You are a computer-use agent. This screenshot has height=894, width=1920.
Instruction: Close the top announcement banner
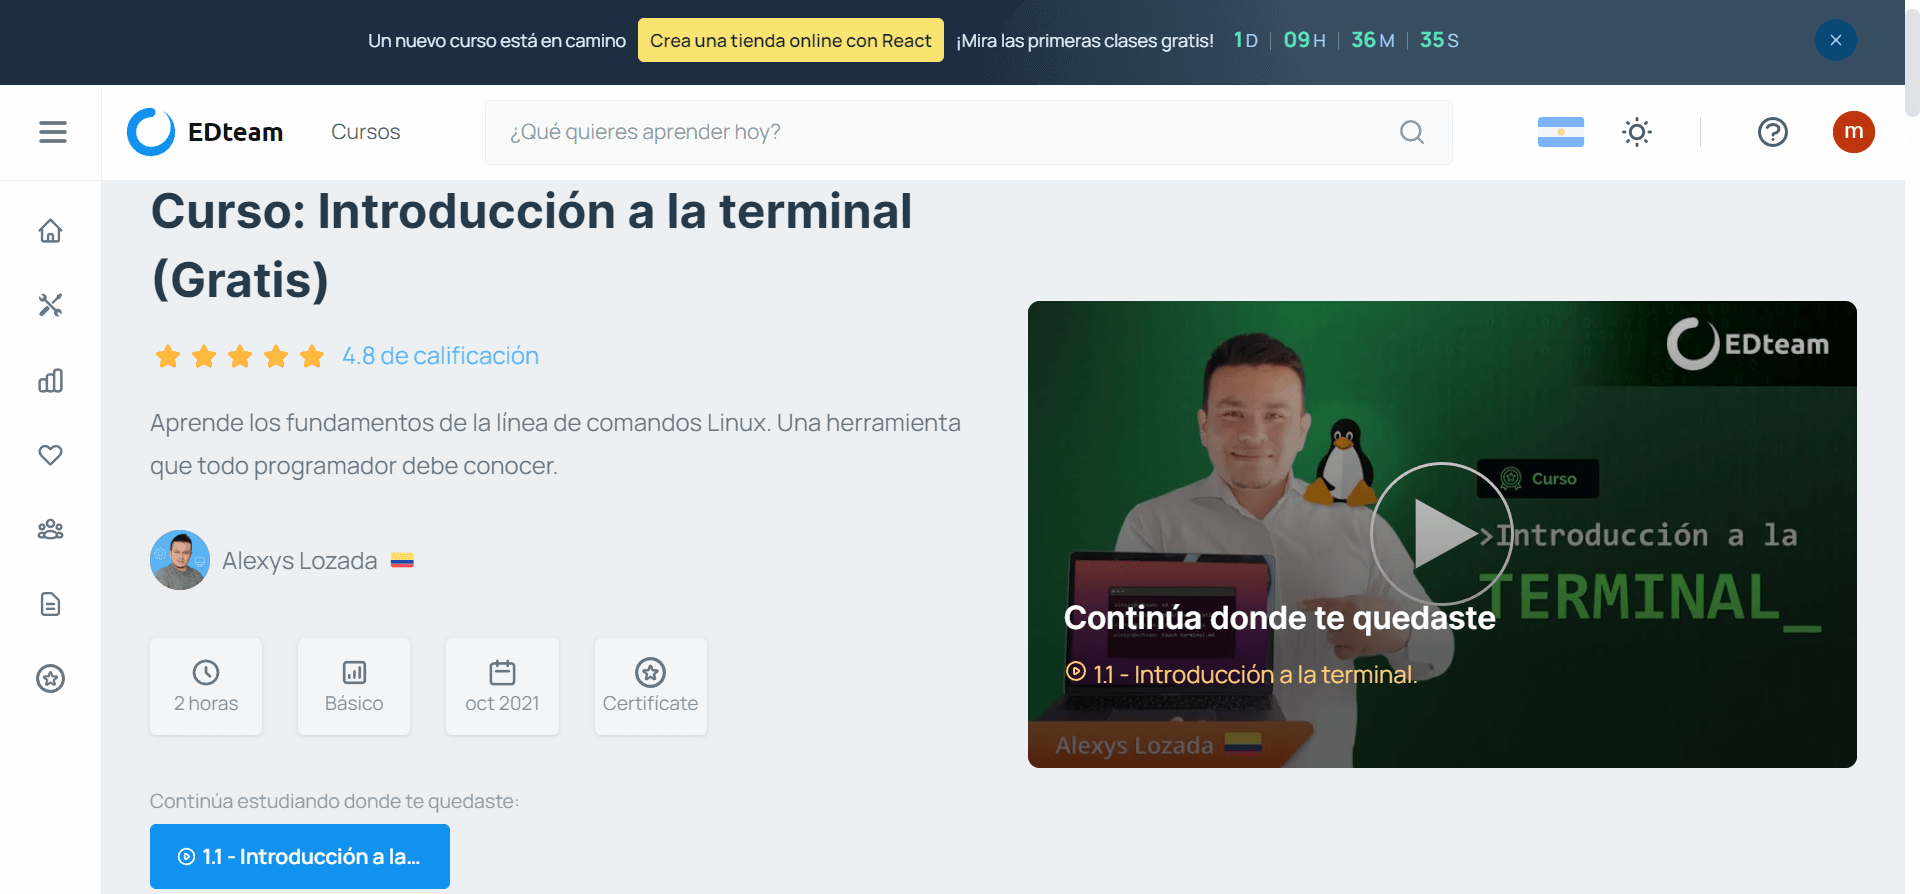point(1835,40)
